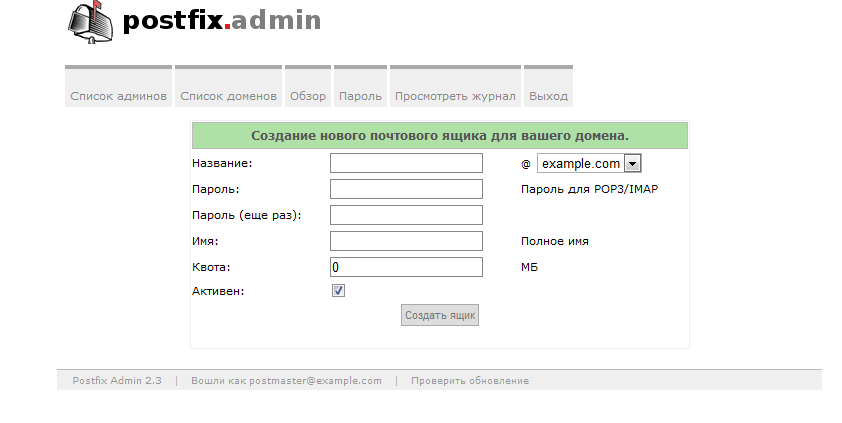The width and height of the screenshot is (842, 423).
Task: Click the Полное имя hint text
Action: 555,241
